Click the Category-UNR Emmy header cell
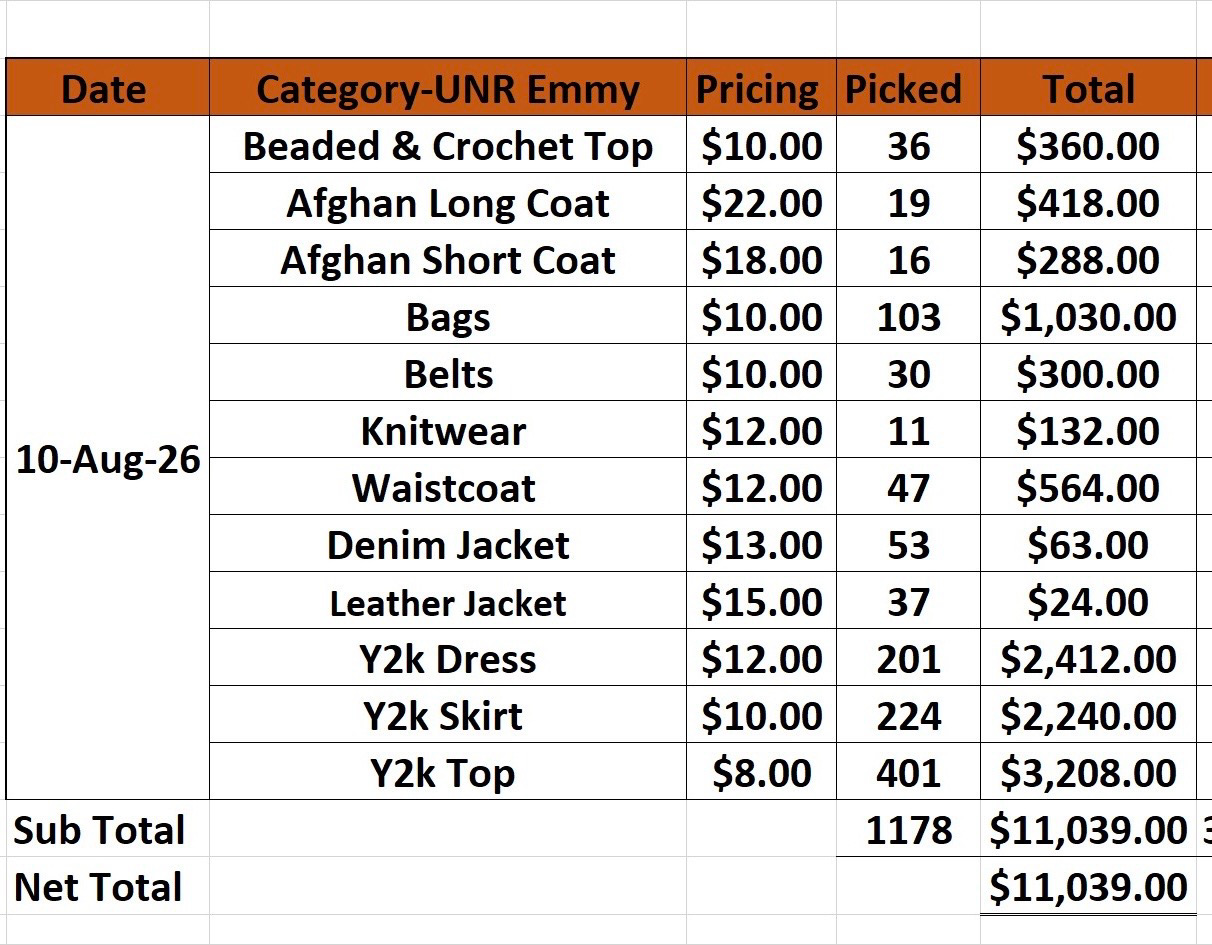 448,88
